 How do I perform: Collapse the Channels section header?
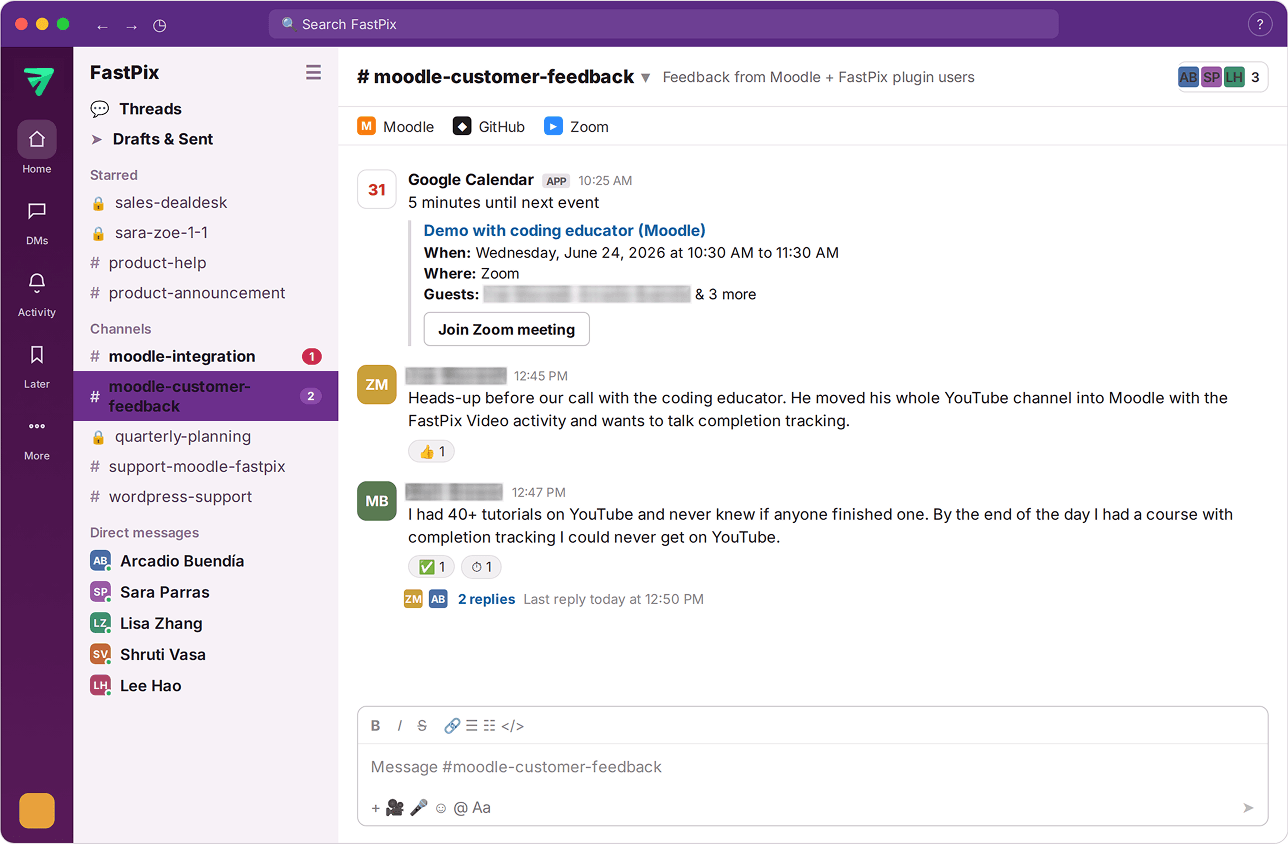121,329
